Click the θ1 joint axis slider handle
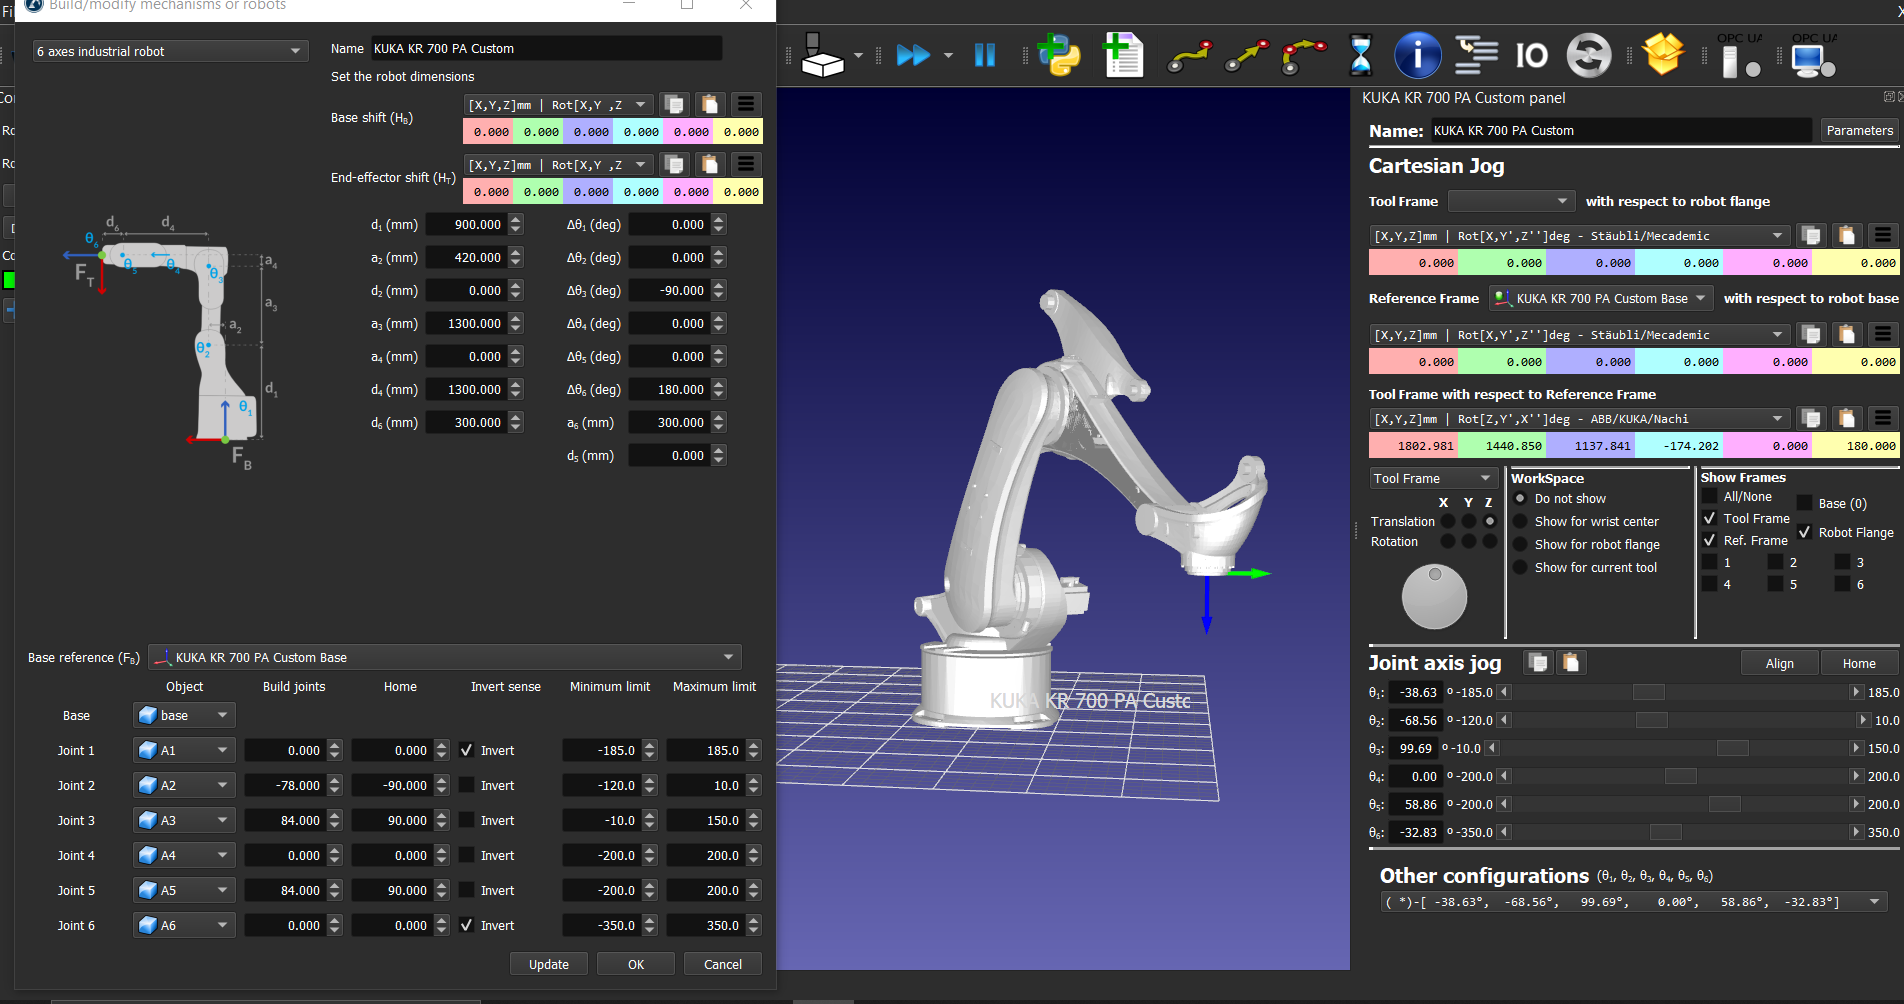The height and width of the screenshot is (1004, 1904). (x=1648, y=692)
